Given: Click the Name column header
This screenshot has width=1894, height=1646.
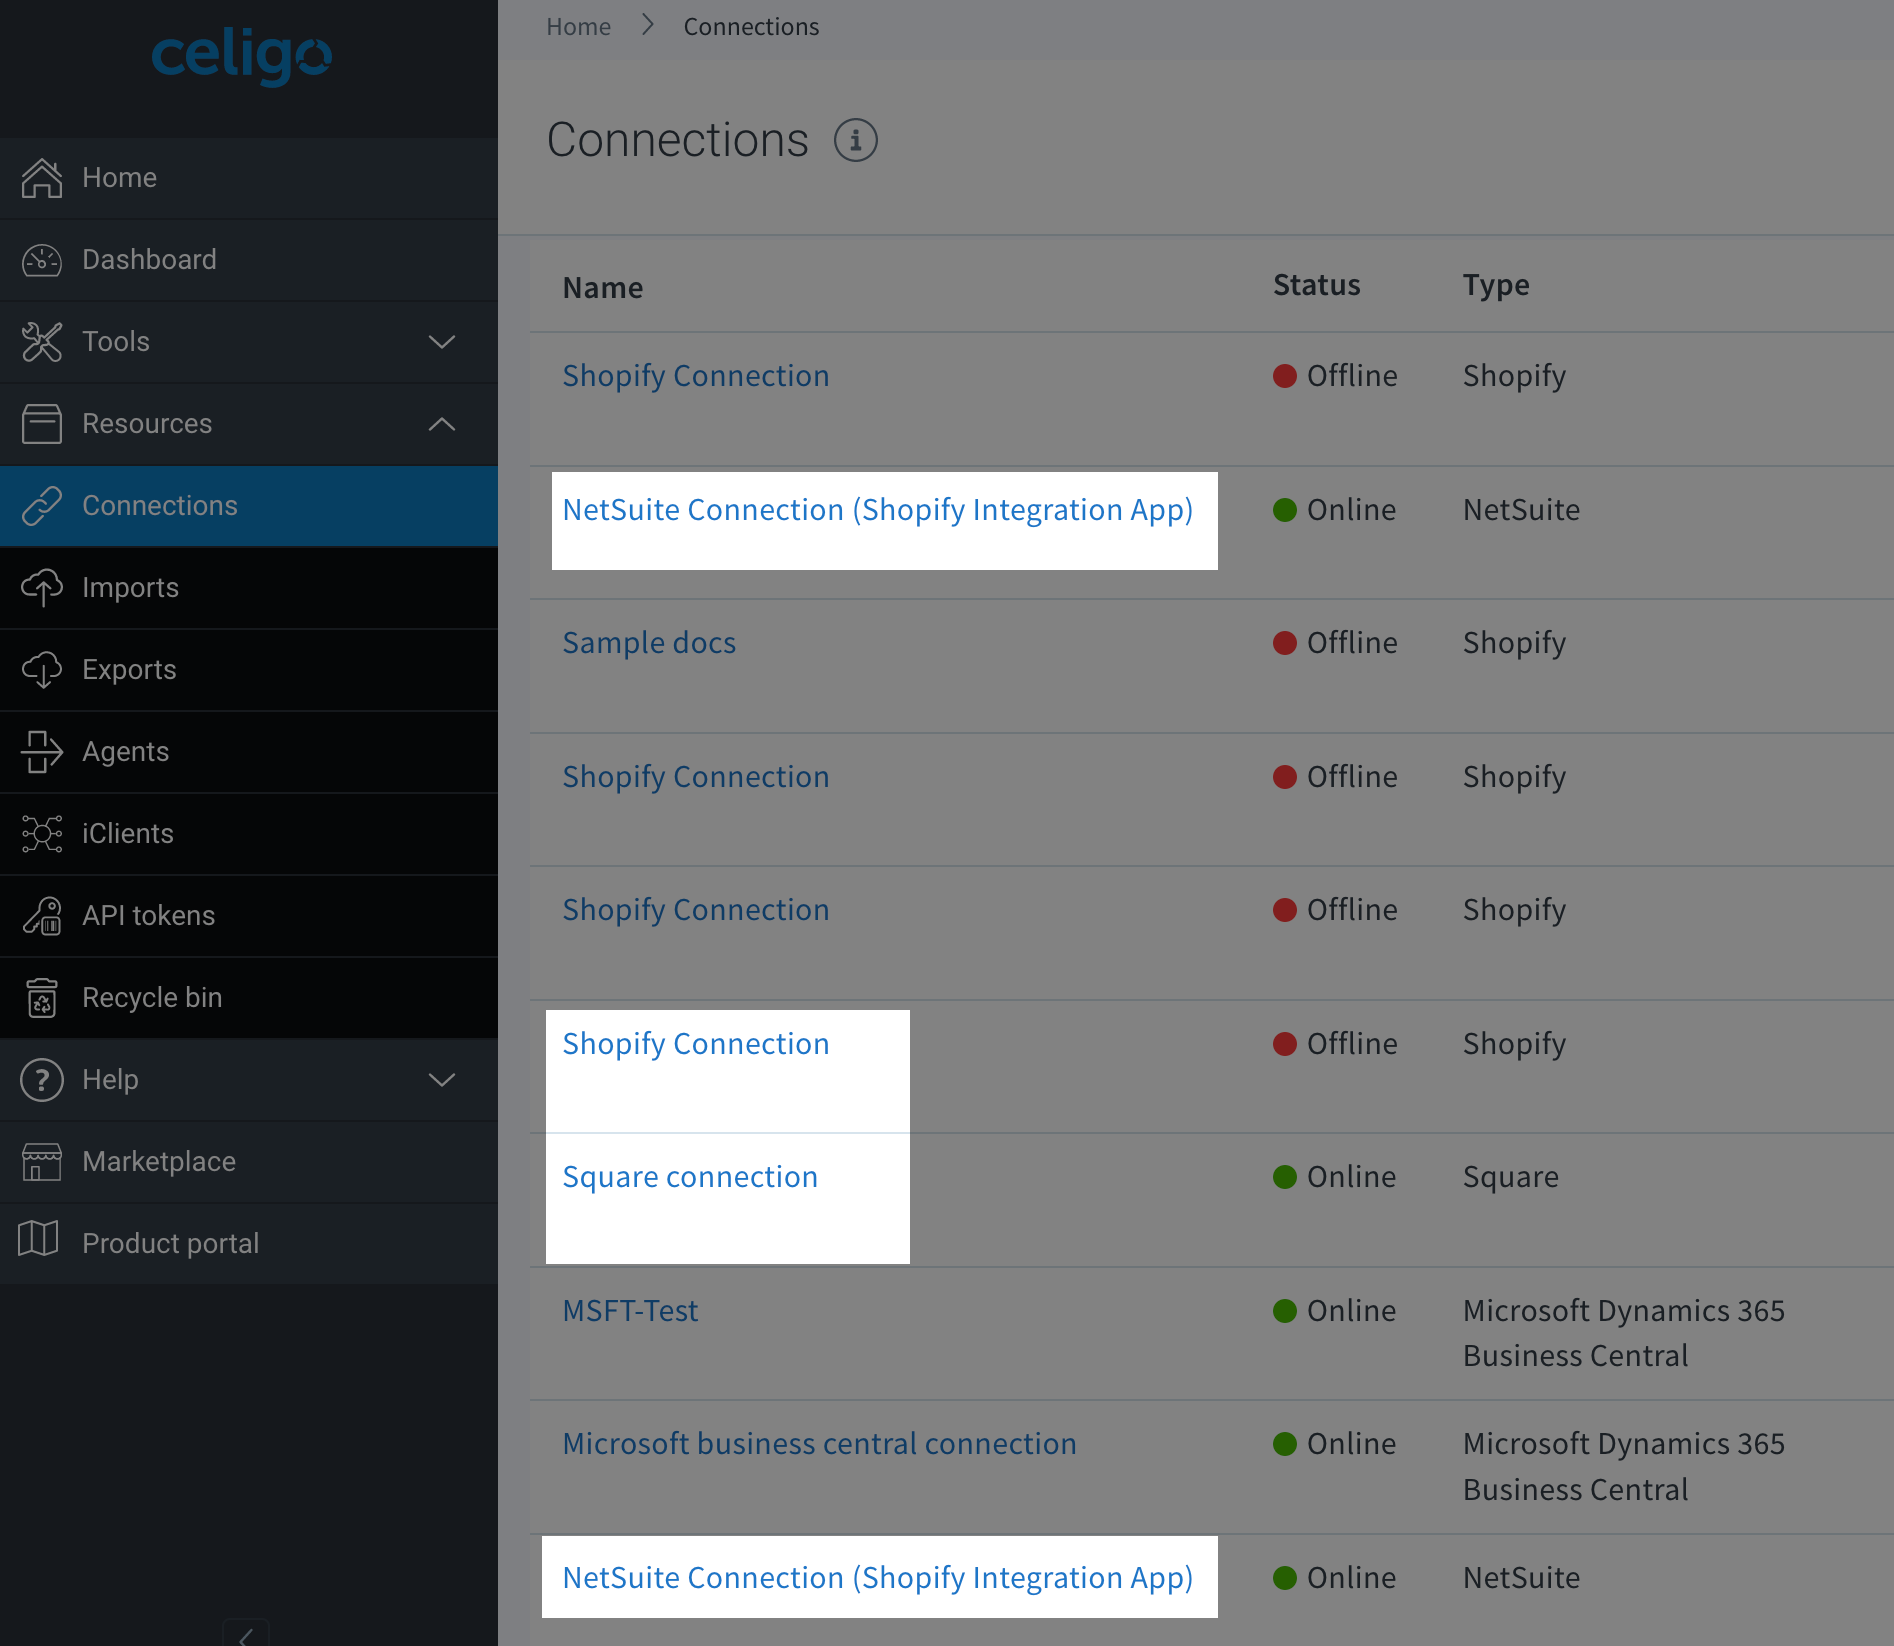Looking at the screenshot, I should click(603, 288).
